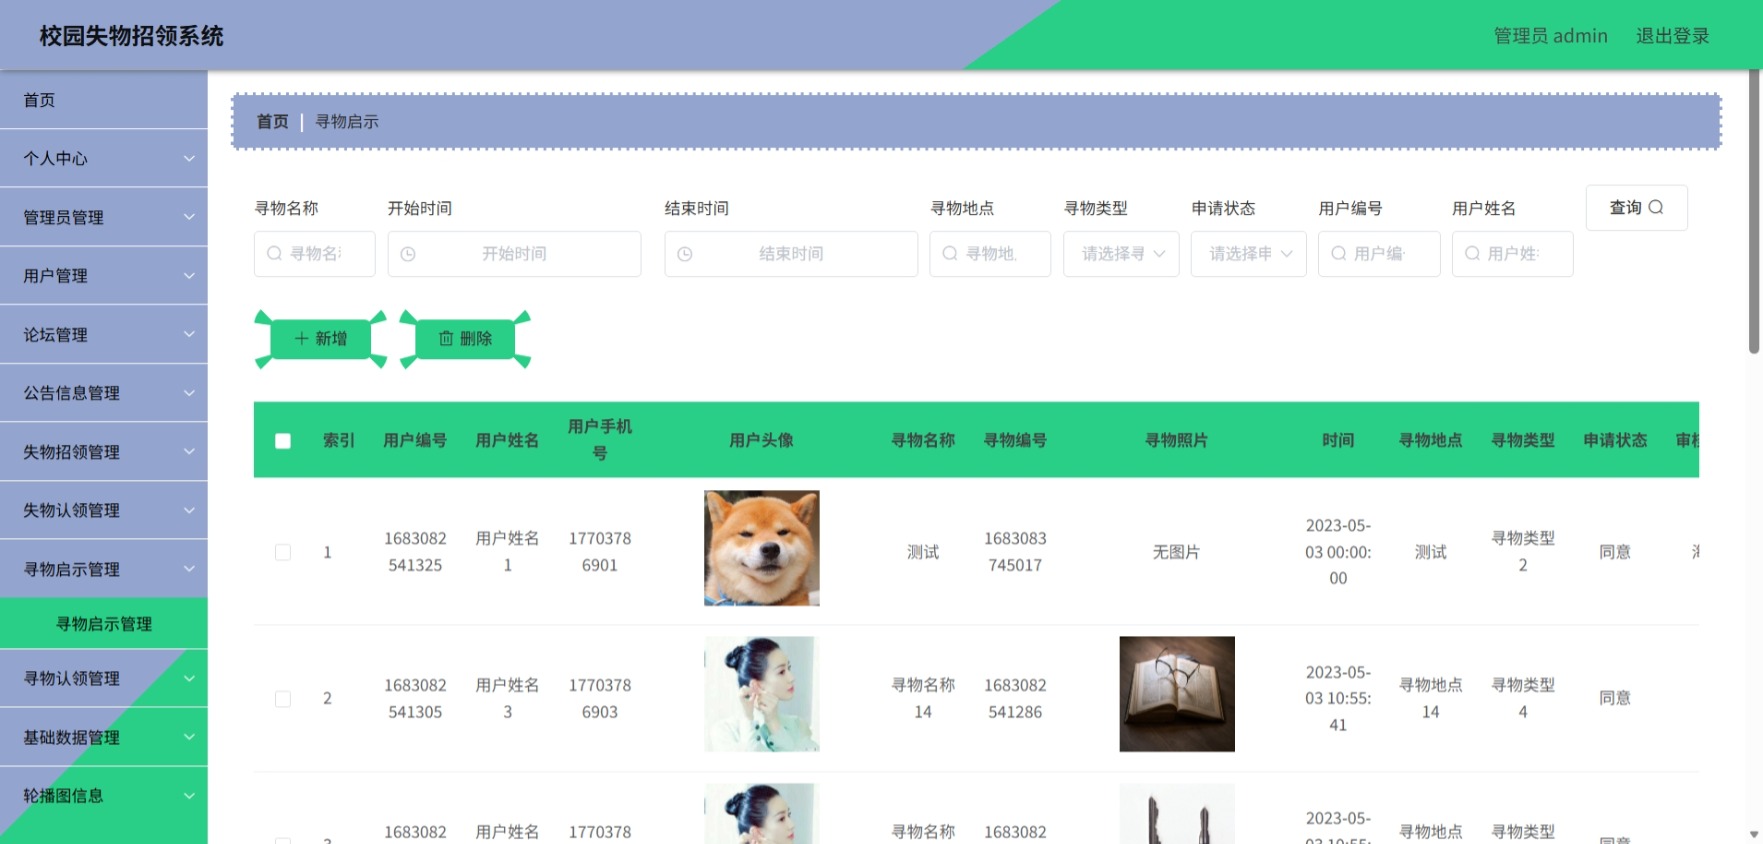Expand 寻物认领管理 sidebar menu

104,678
